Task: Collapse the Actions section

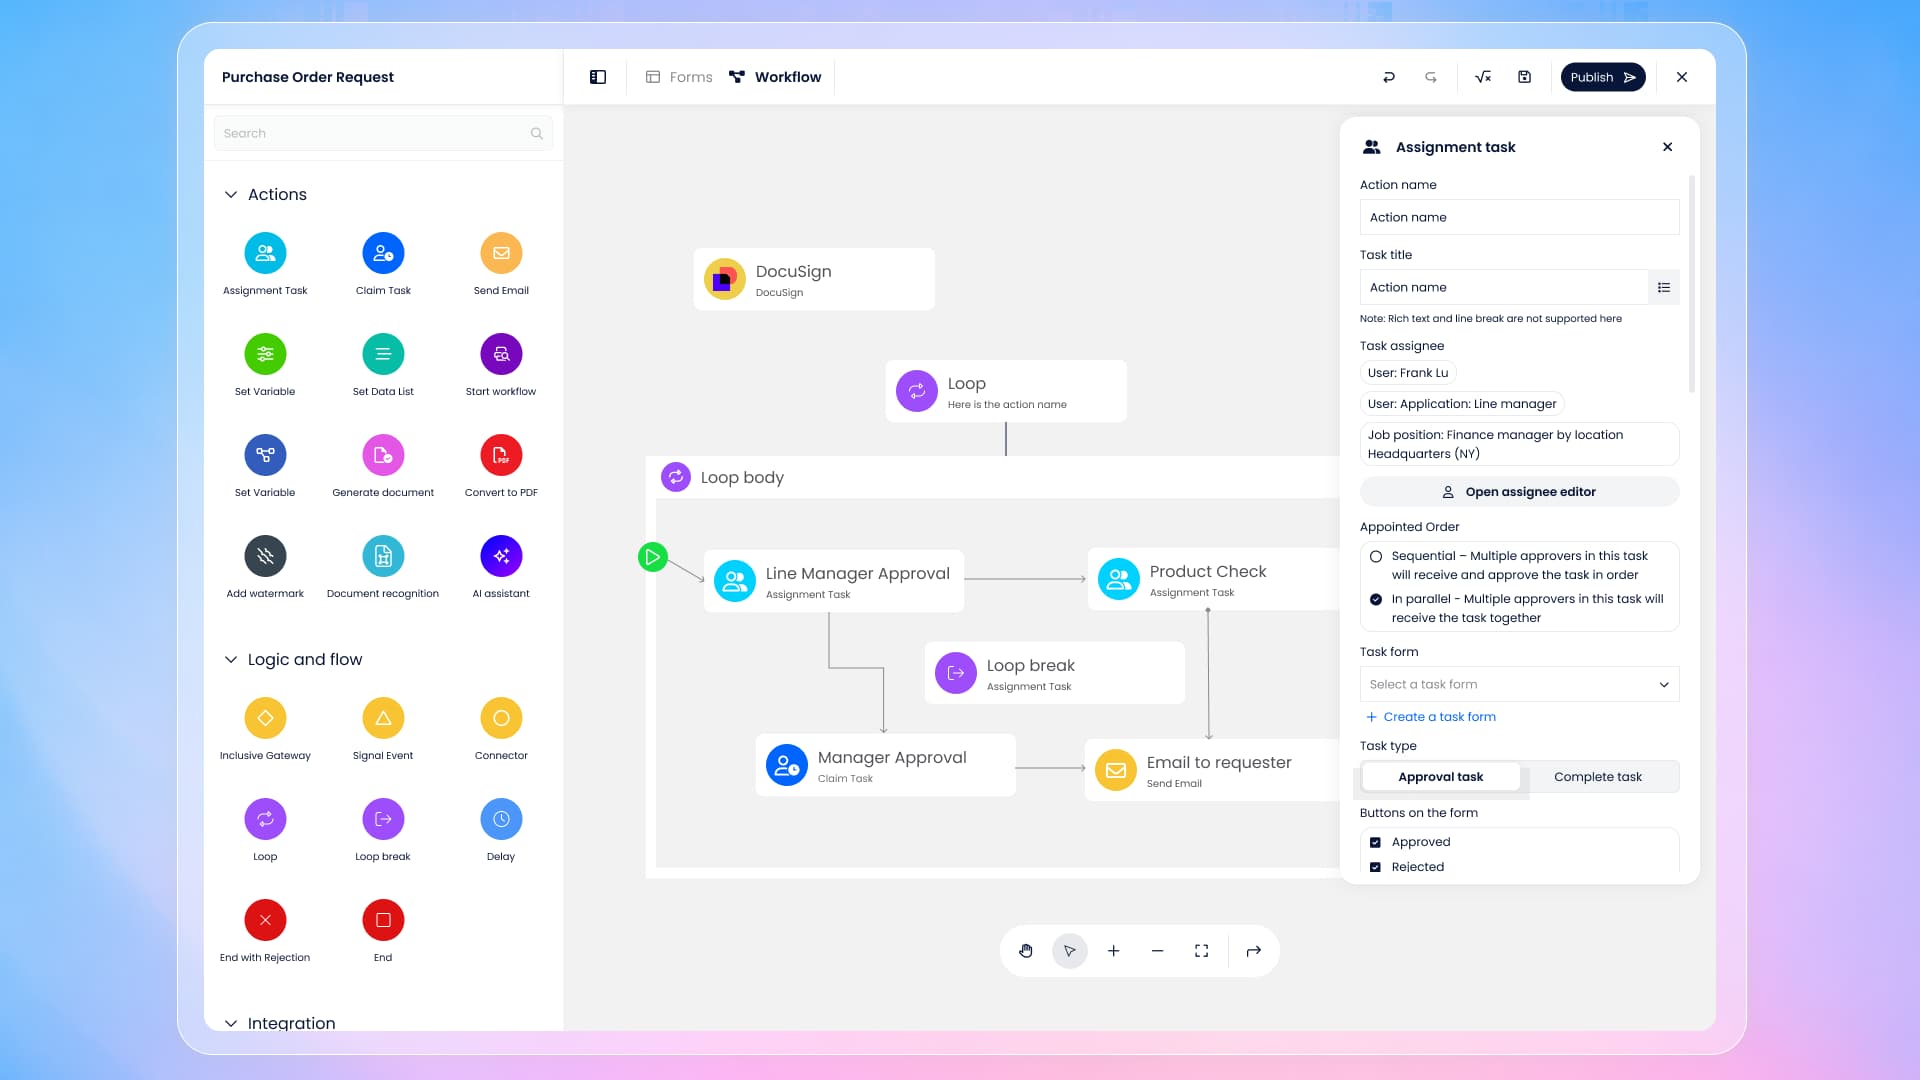Action: point(231,194)
